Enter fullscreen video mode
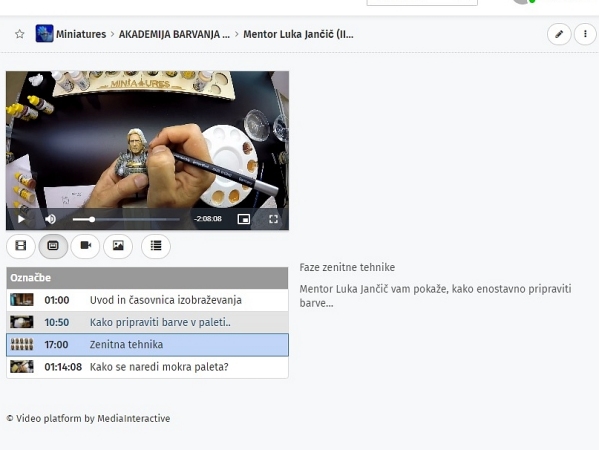 pos(273,219)
